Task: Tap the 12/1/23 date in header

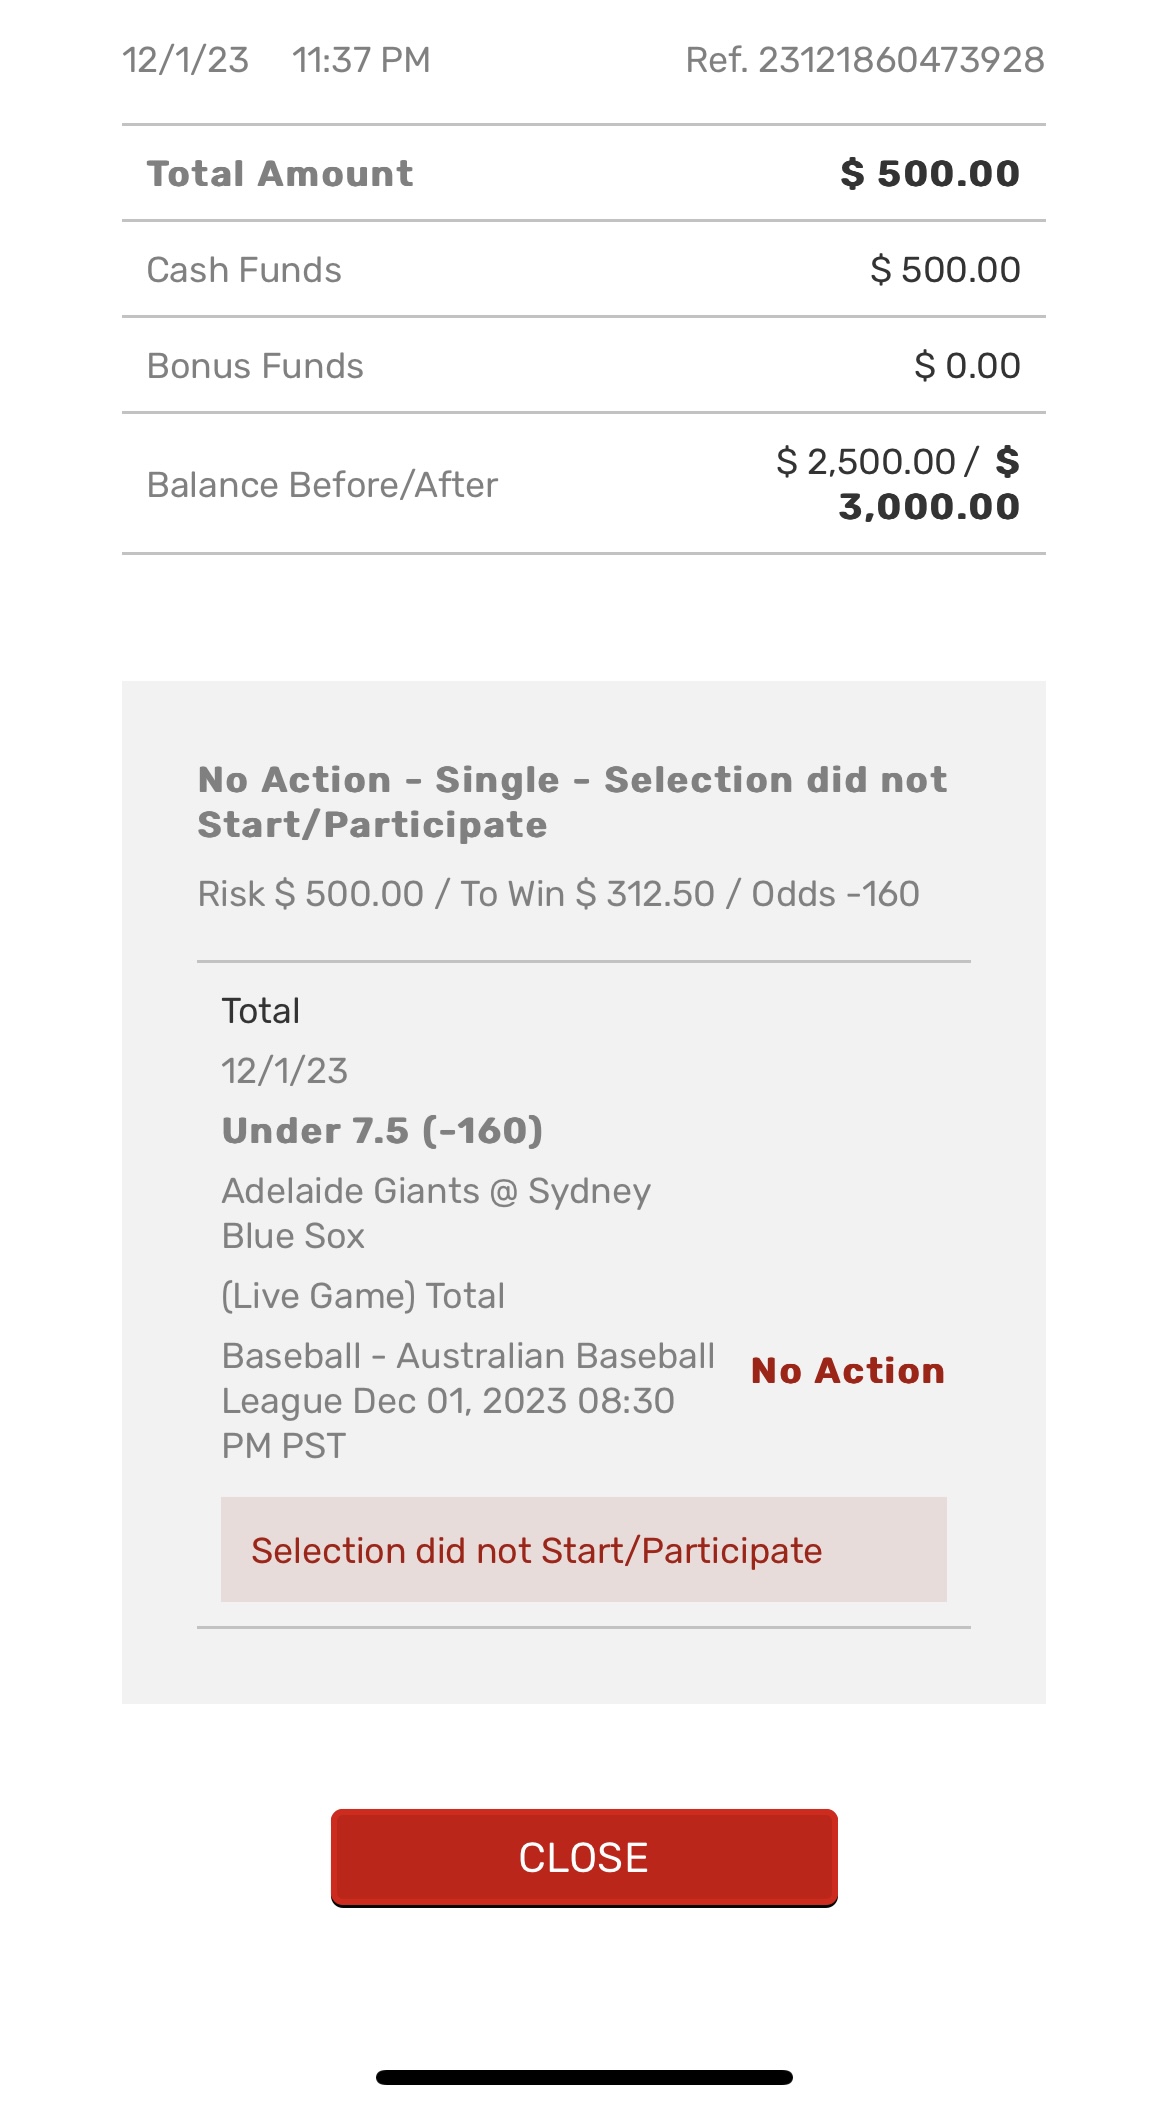Action: pyautogui.click(x=185, y=60)
